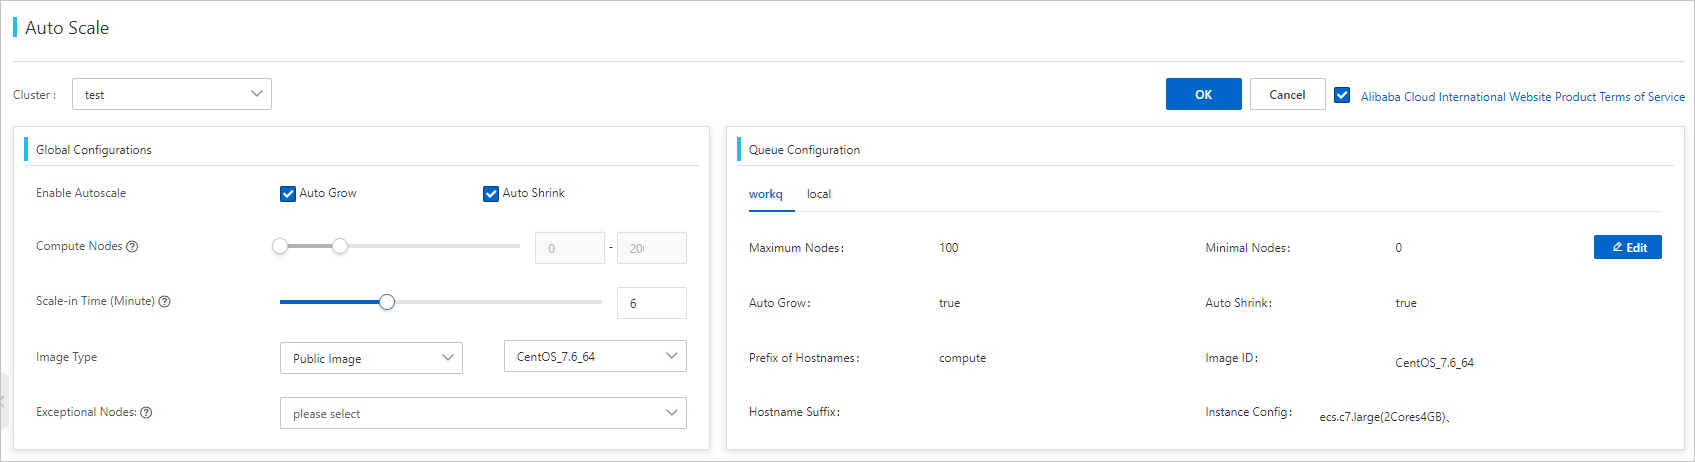
Task: Open the Cluster dropdown showing test
Action: 172,95
